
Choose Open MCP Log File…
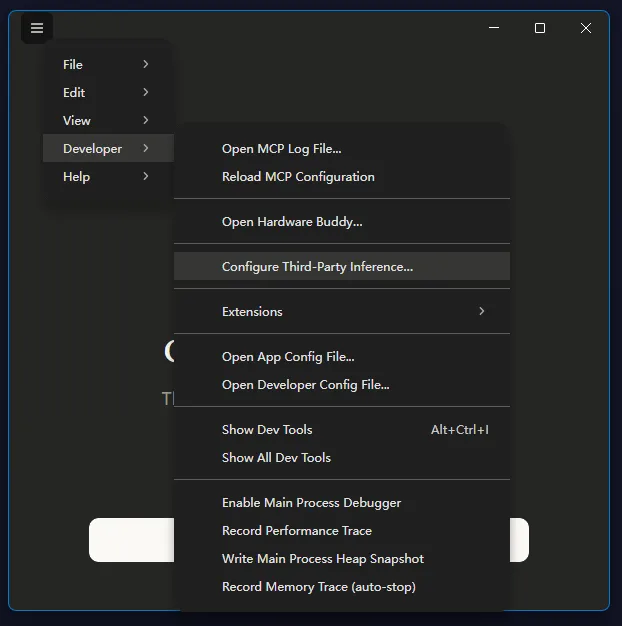342,149
